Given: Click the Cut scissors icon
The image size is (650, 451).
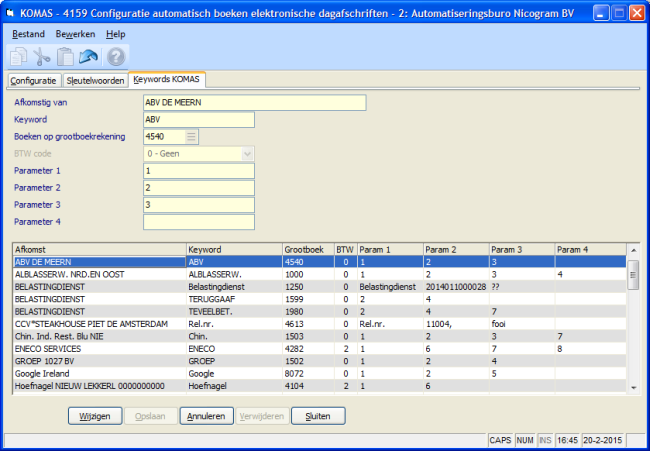Looking at the screenshot, I should 41,57.
